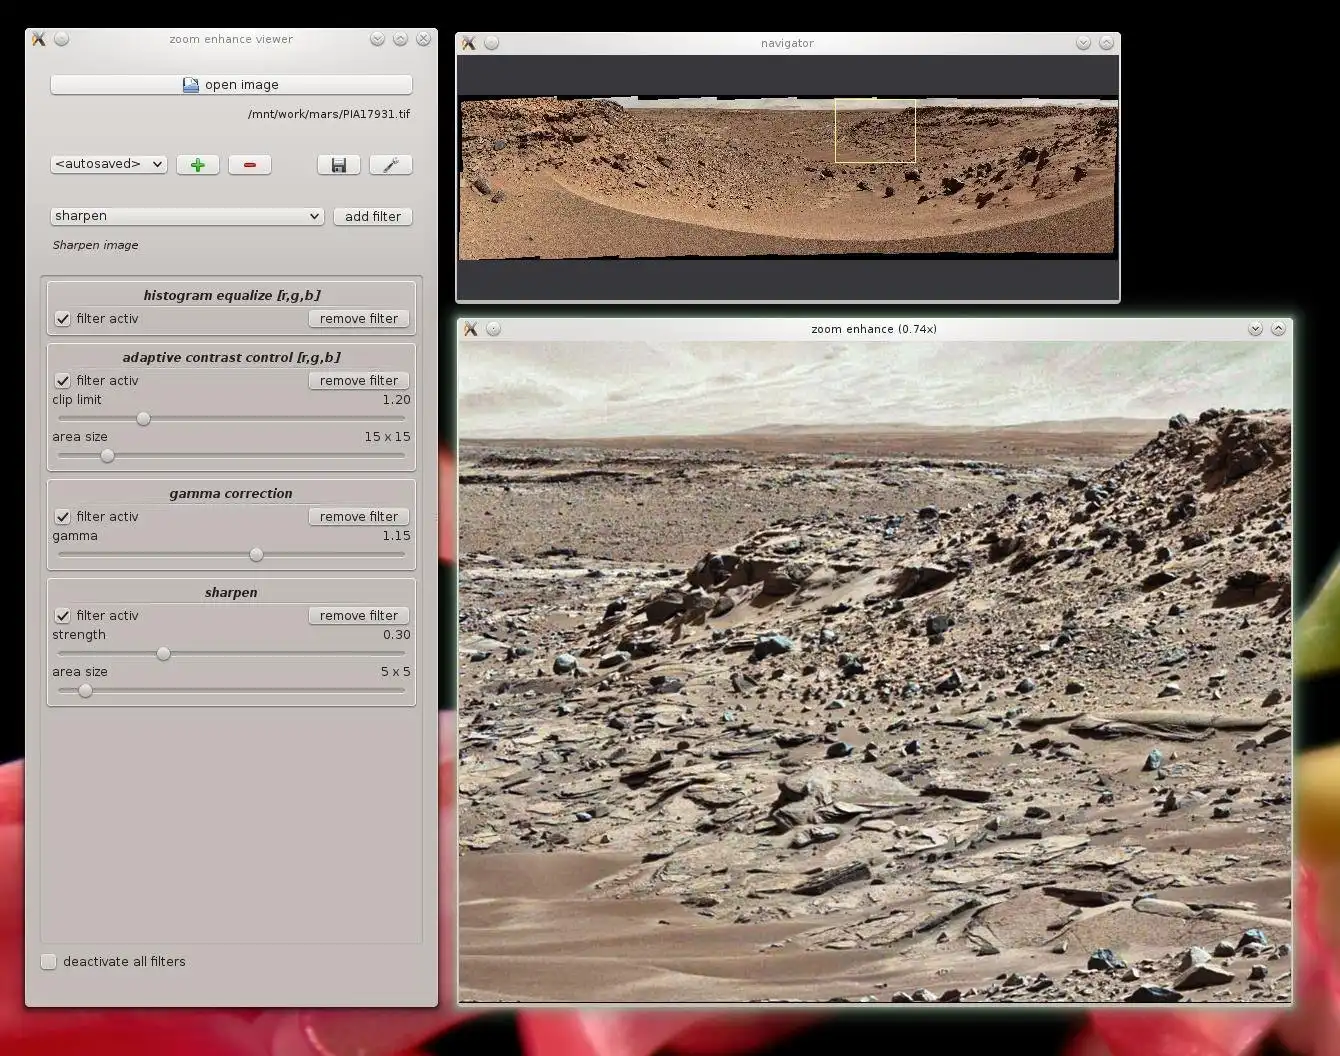1340x1056 pixels.
Task: Maximize the zoom enhance (0.74x) window
Action: [1278, 329]
